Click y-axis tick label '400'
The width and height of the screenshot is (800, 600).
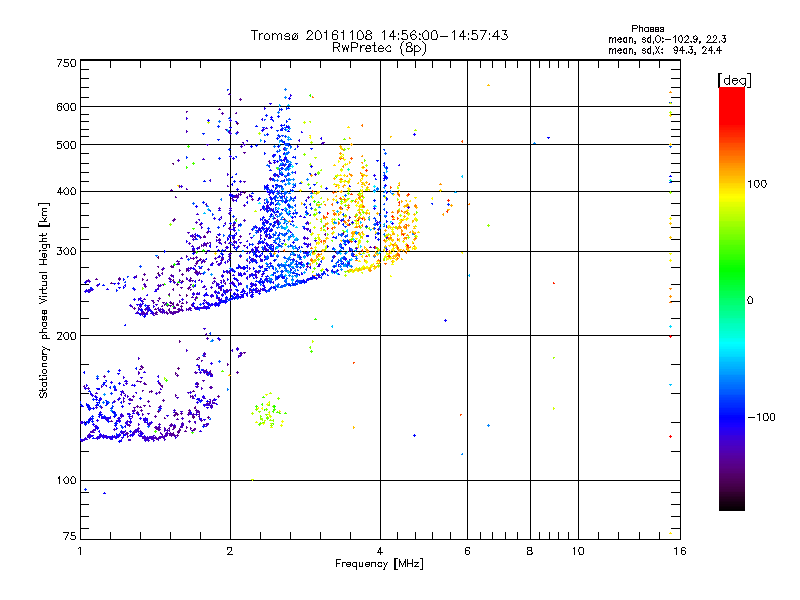point(66,192)
